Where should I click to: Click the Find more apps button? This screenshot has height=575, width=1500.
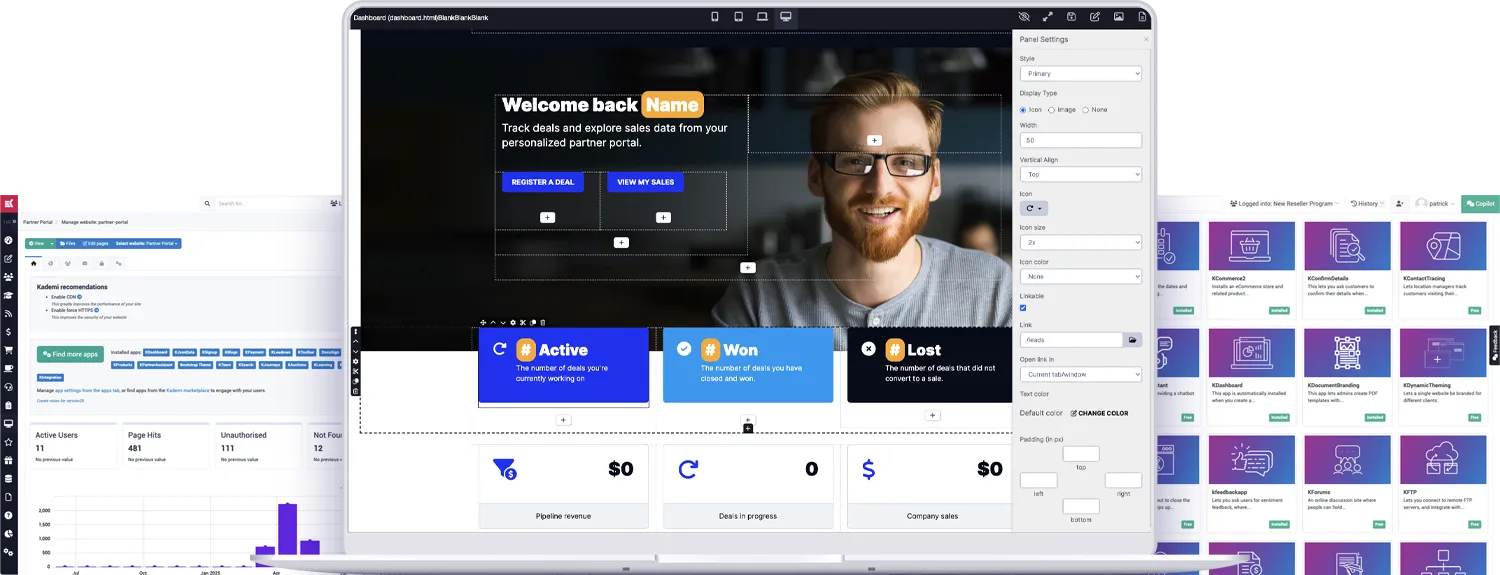70,354
